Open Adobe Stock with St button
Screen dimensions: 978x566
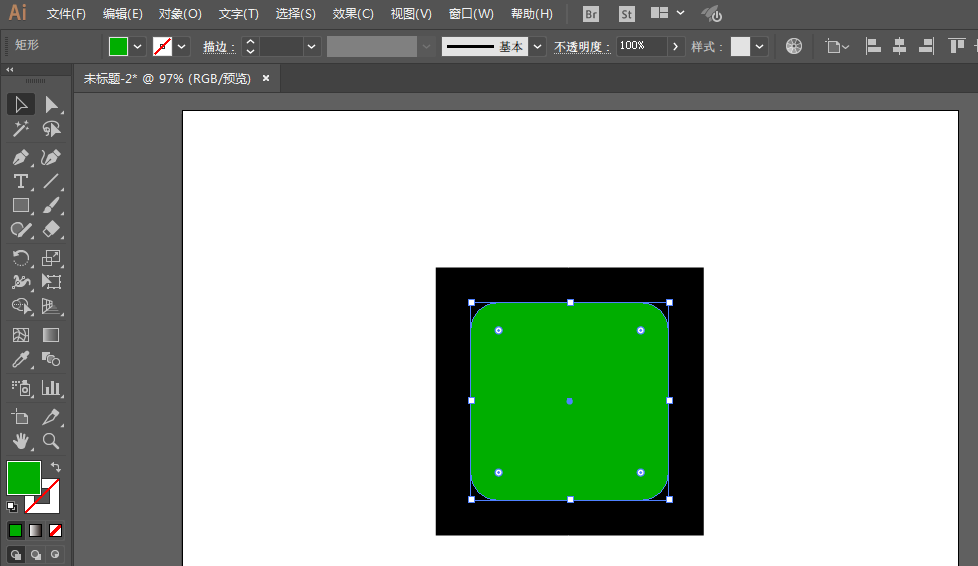[626, 14]
